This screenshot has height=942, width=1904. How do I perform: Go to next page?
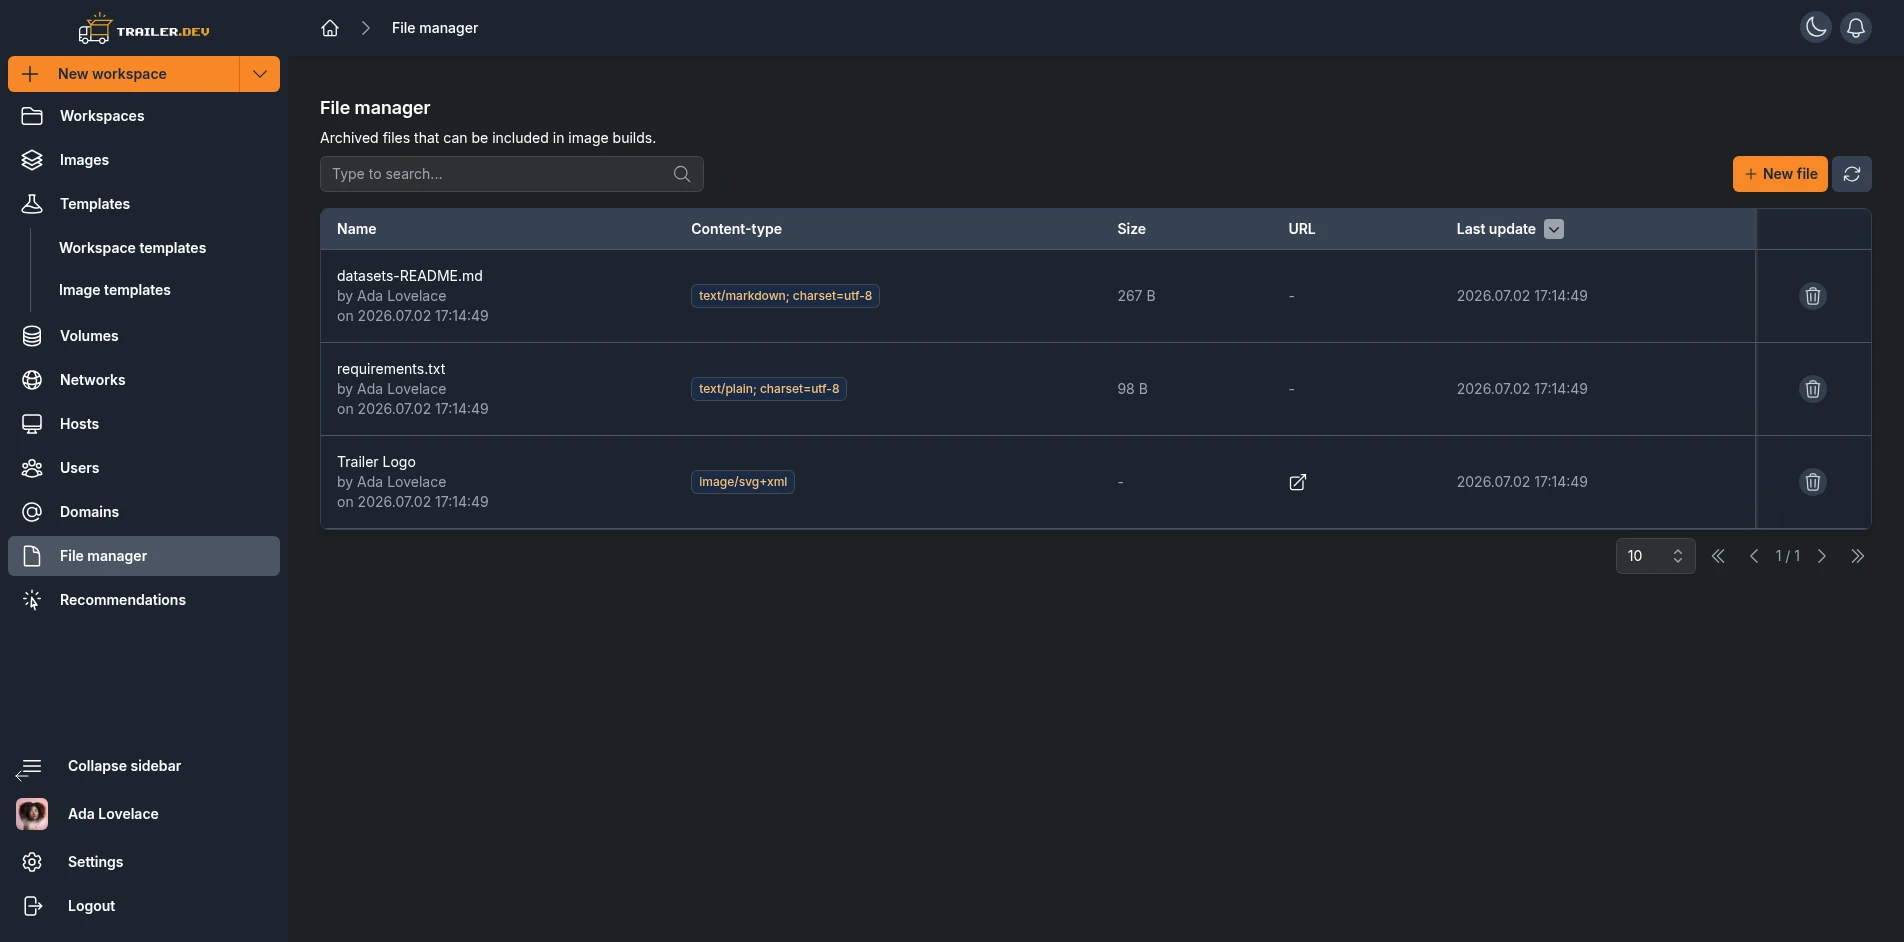[x=1822, y=556]
